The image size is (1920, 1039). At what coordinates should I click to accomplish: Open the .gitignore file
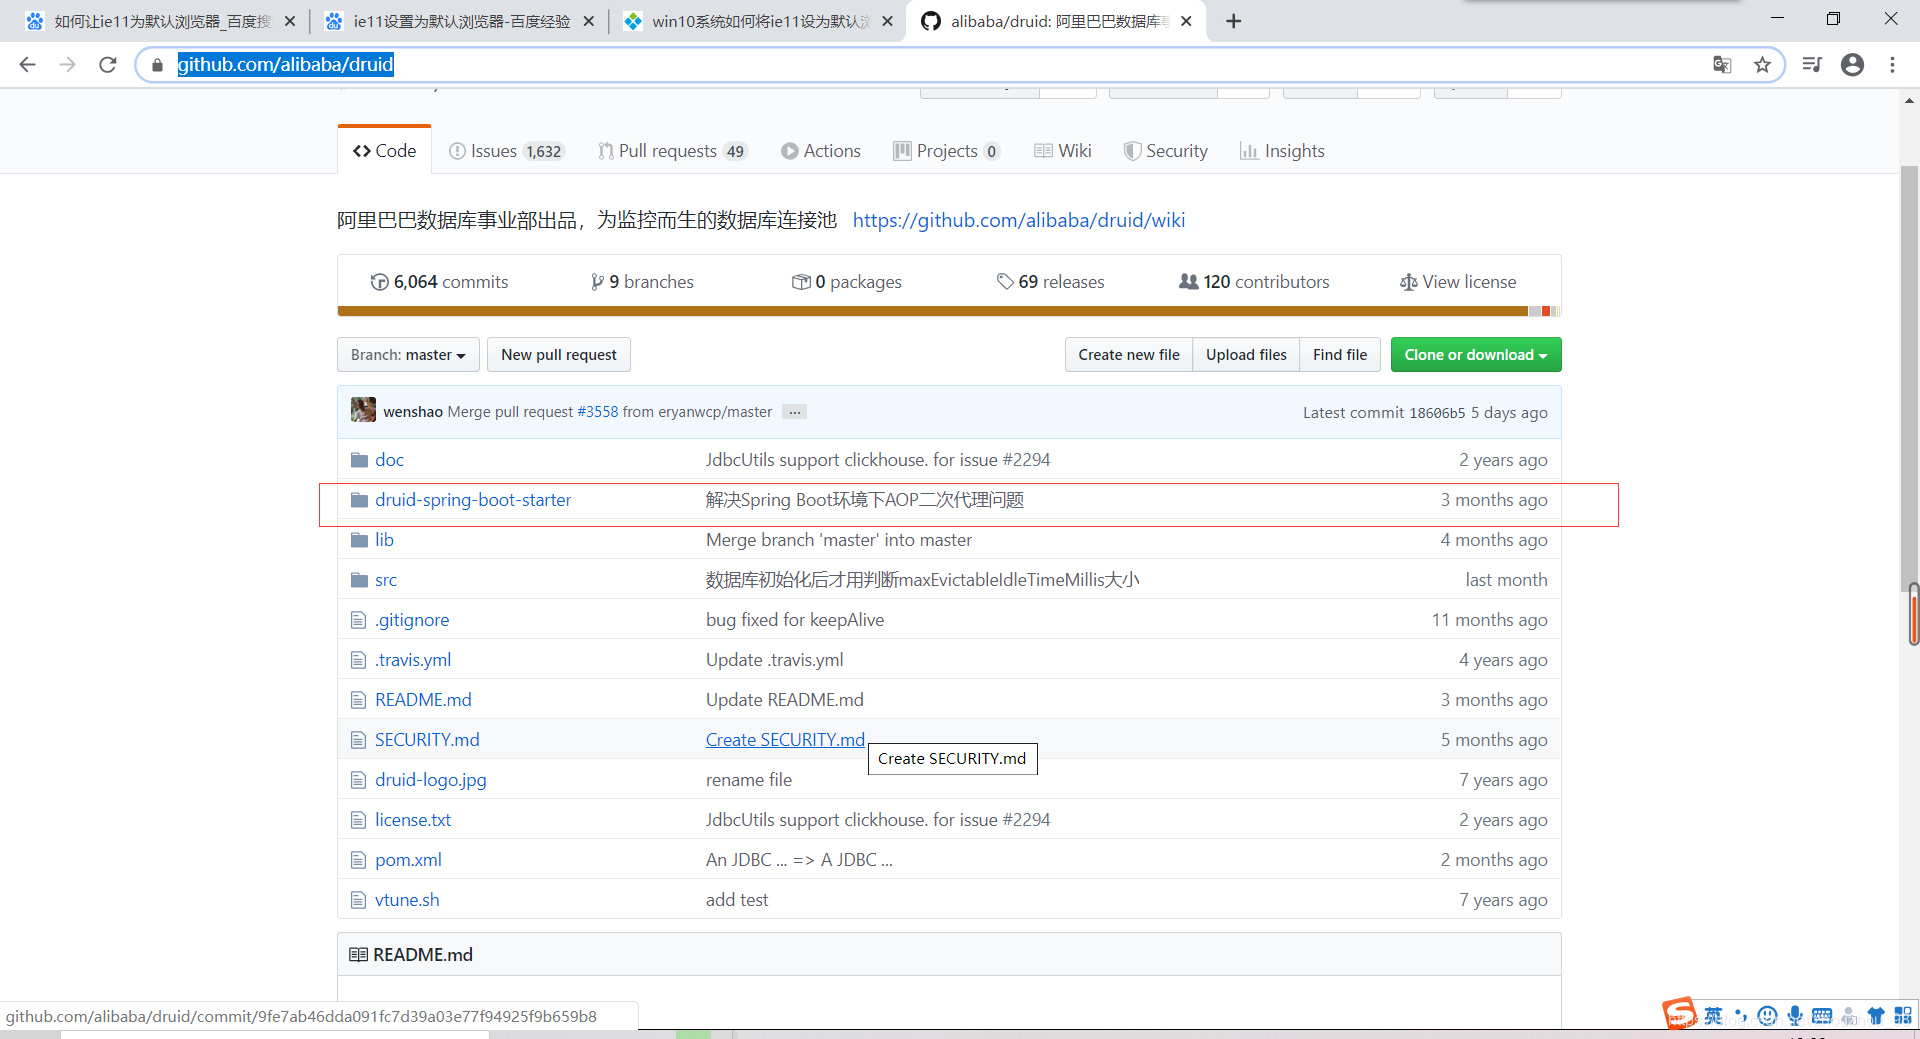(x=412, y=620)
